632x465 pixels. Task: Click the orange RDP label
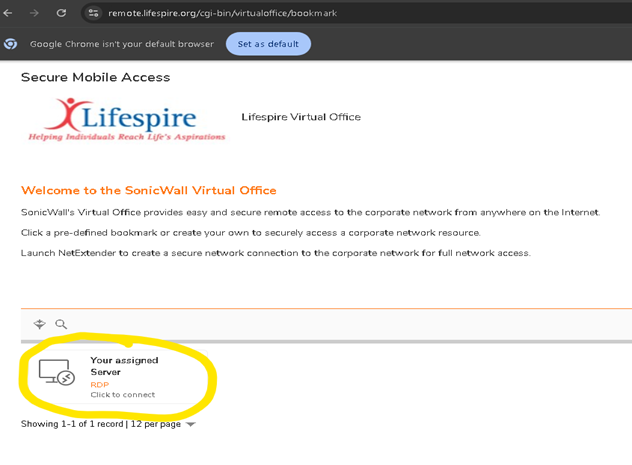[100, 384]
